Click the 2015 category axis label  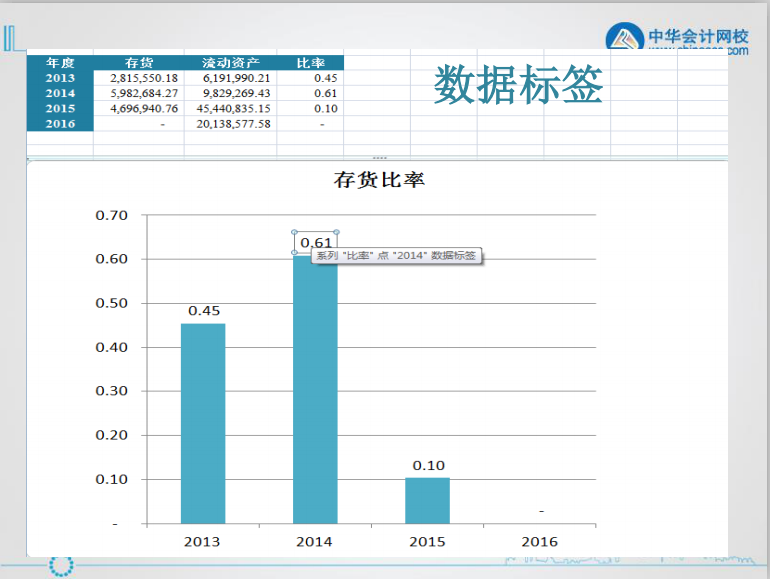[x=427, y=542]
